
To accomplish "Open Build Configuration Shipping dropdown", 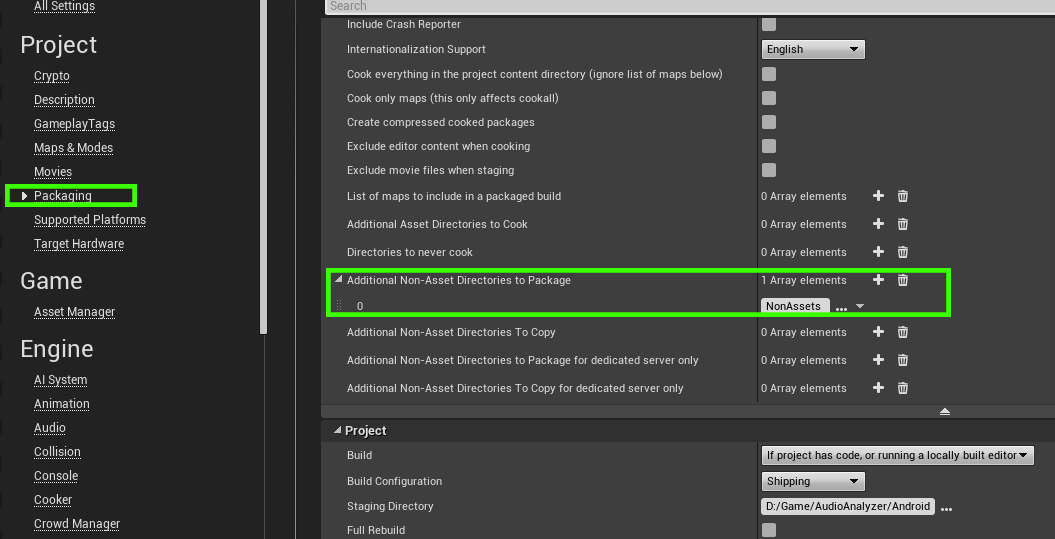I will click(813, 481).
